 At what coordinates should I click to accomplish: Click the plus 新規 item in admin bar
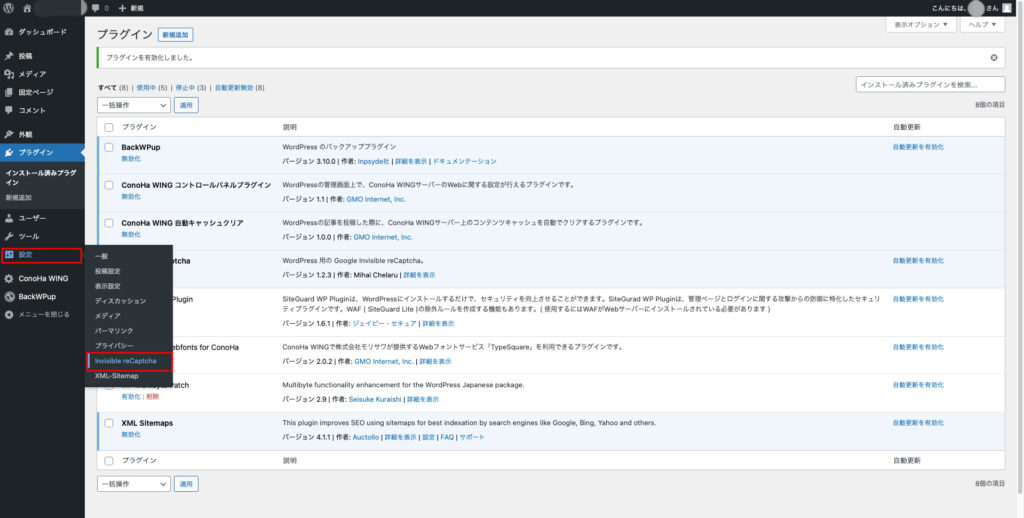coord(132,8)
